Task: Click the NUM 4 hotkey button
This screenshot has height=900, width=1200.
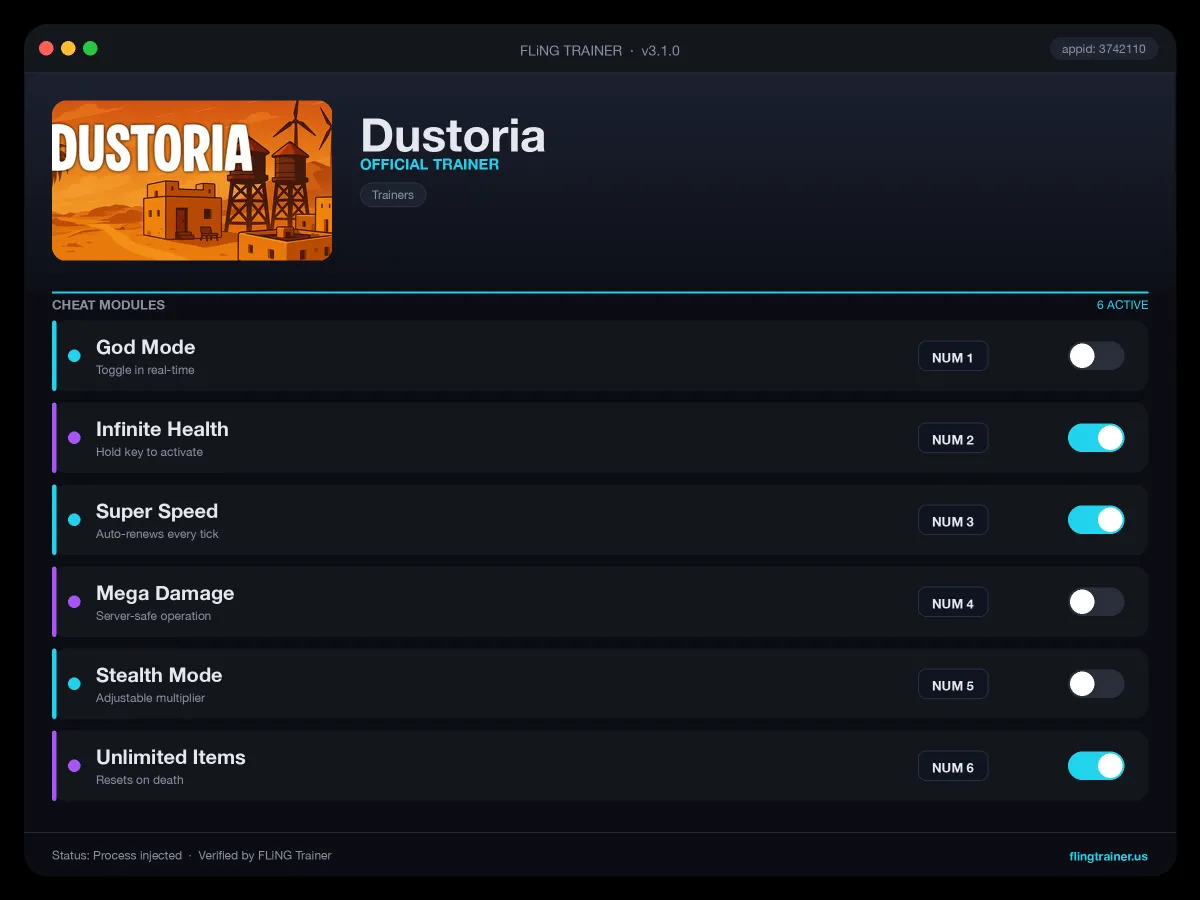Action: pyautogui.click(x=953, y=603)
